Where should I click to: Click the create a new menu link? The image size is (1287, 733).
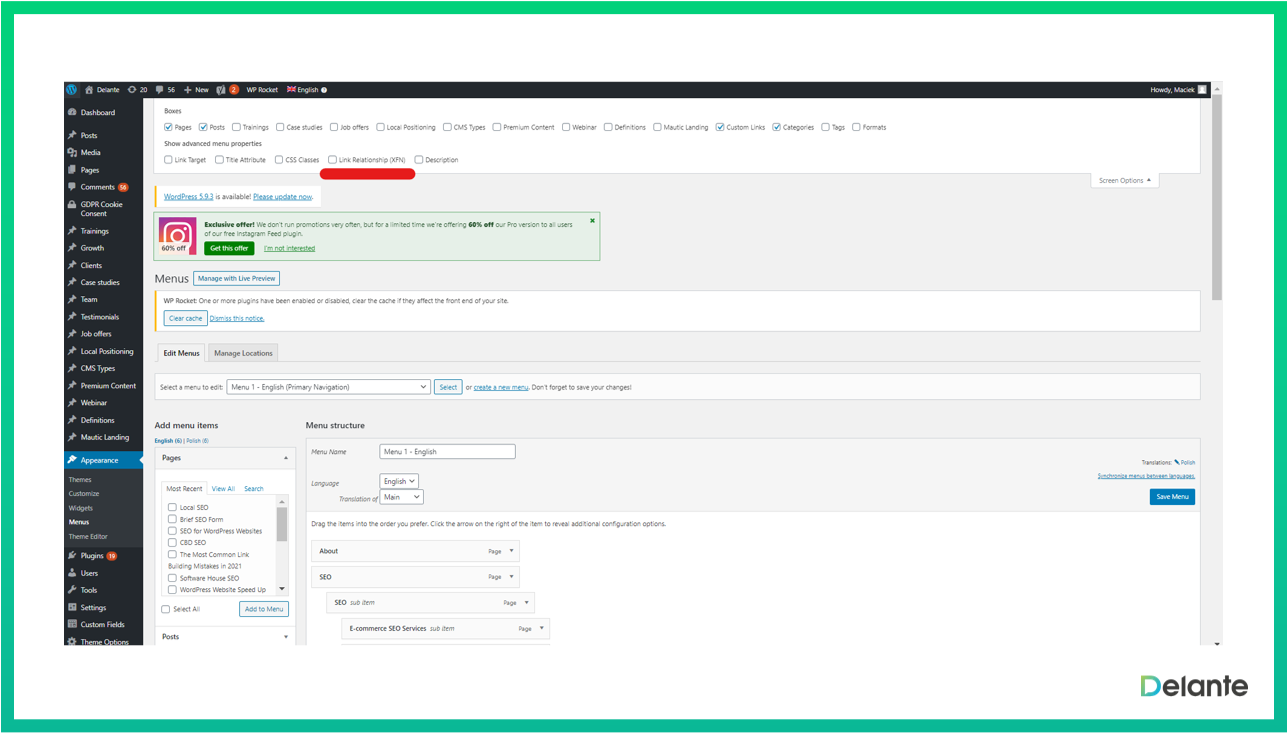(501, 387)
